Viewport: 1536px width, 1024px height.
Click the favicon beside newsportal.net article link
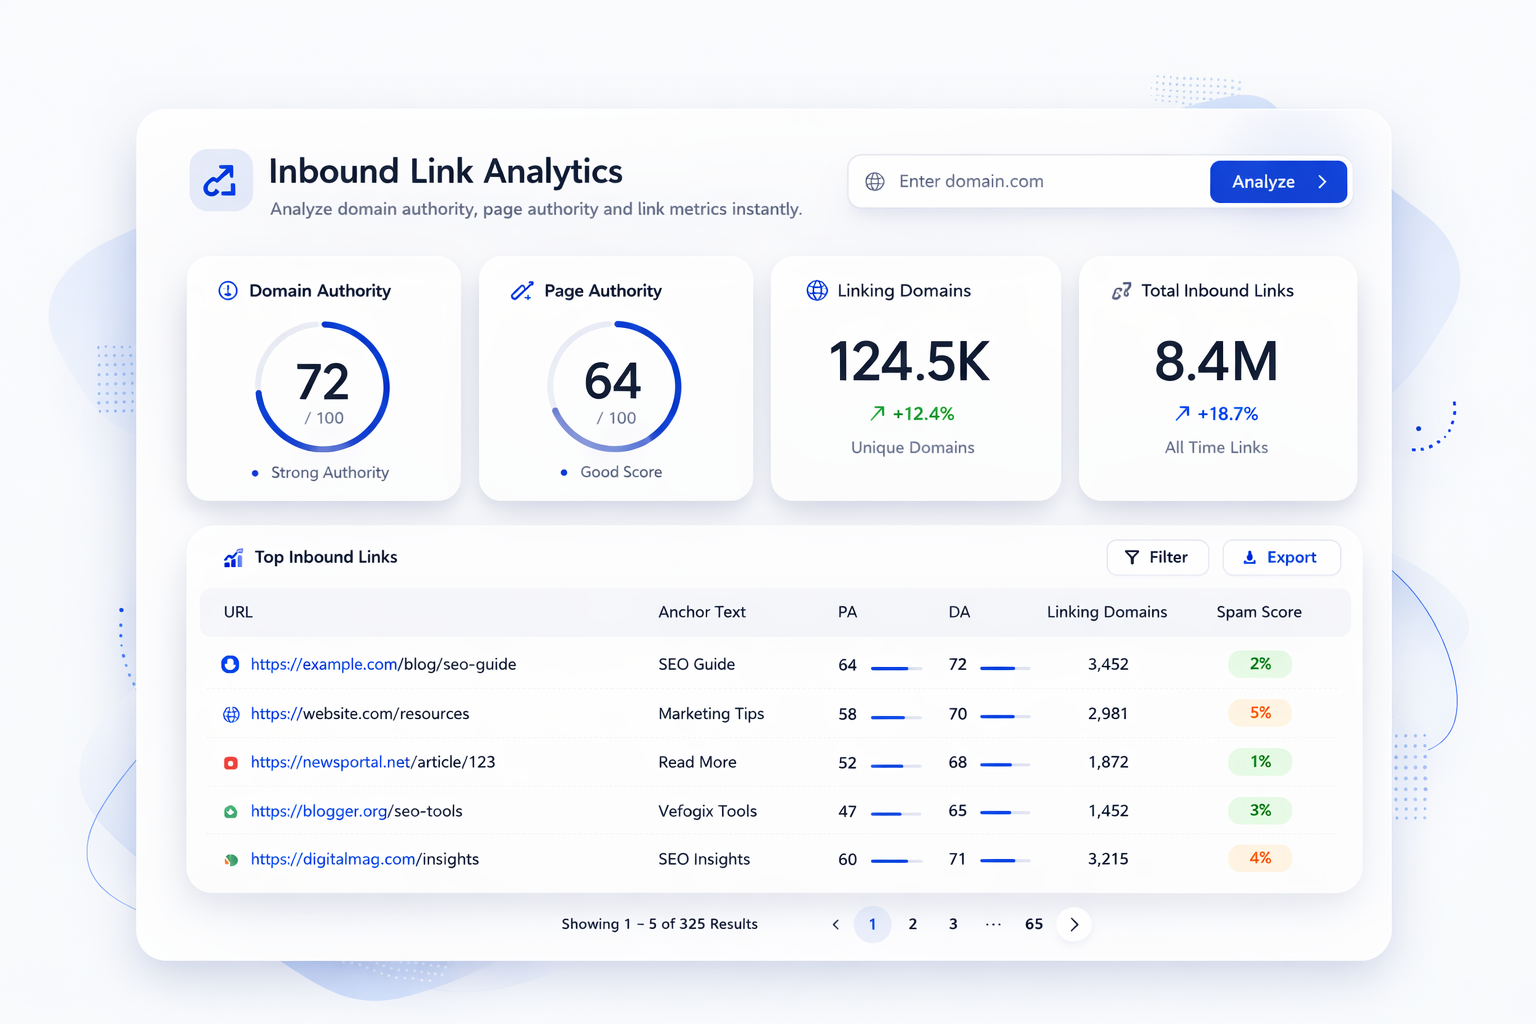[x=230, y=762]
